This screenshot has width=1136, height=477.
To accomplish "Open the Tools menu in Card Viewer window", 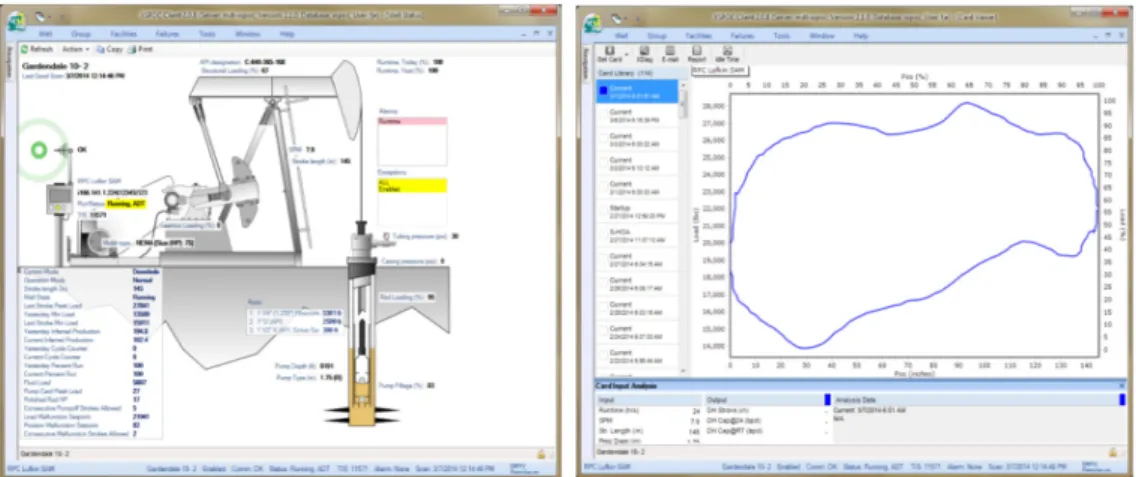I will tap(782, 35).
